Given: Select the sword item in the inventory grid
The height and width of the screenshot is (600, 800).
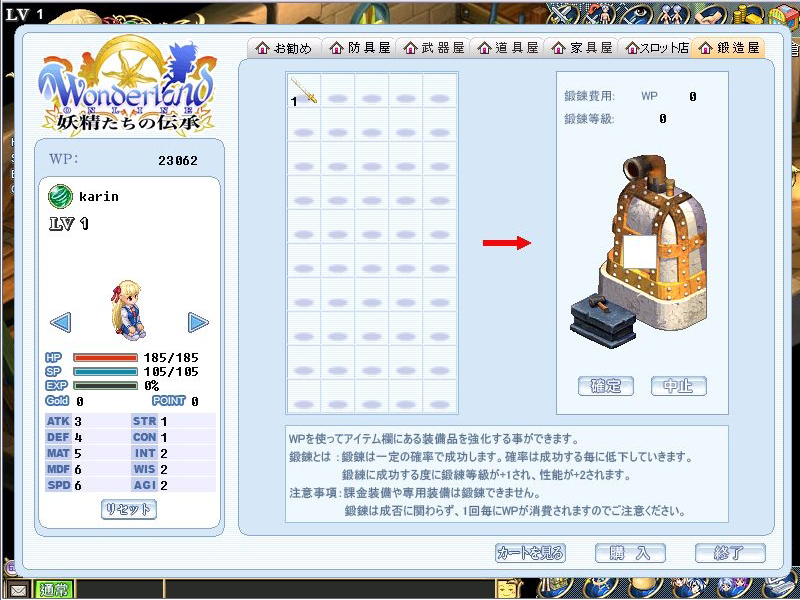Looking at the screenshot, I should [304, 90].
